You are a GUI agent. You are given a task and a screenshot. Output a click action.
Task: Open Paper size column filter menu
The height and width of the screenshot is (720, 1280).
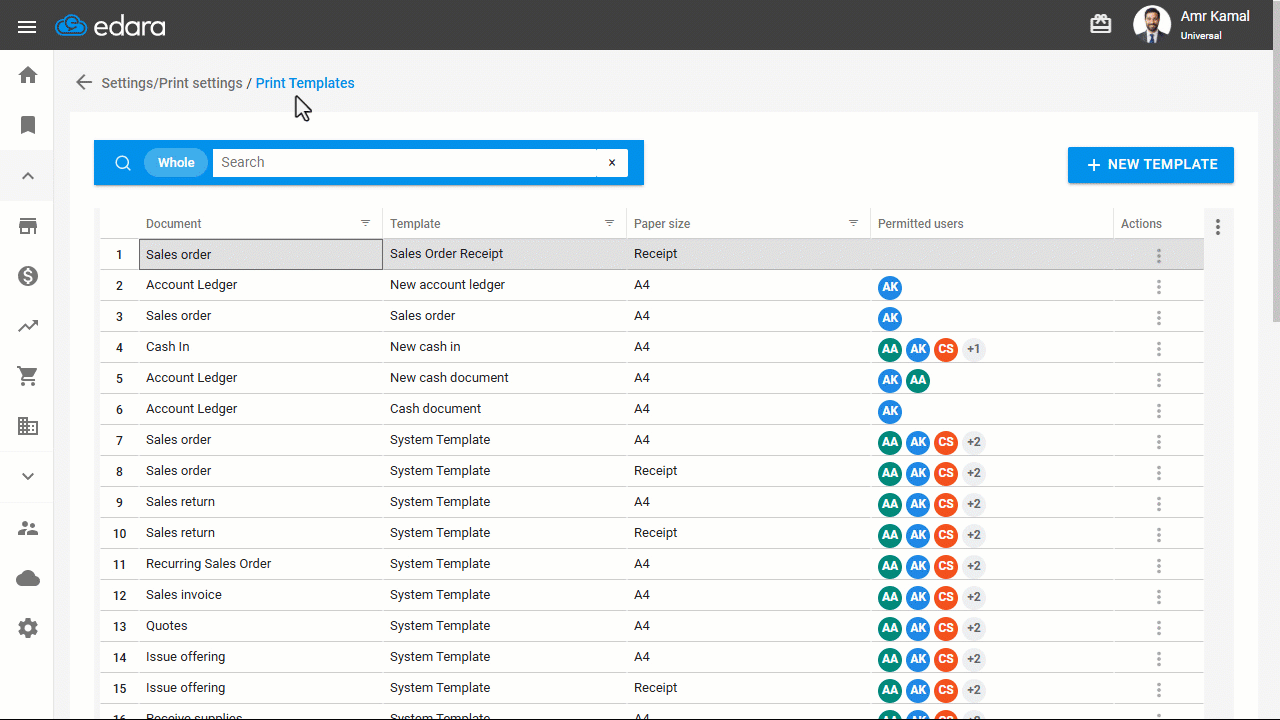pyautogui.click(x=854, y=223)
